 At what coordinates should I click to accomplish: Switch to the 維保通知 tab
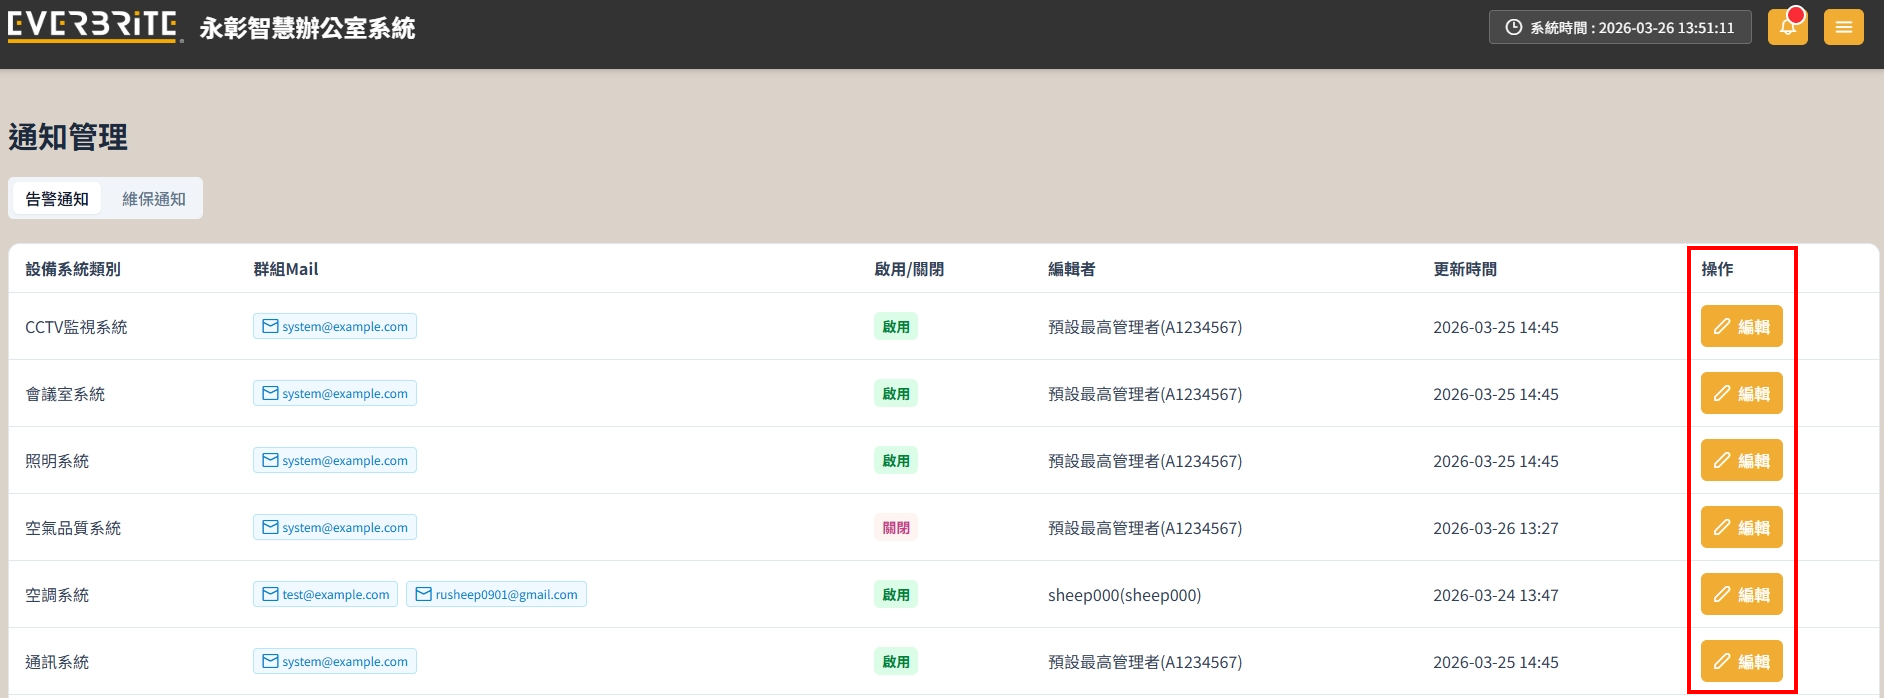click(x=153, y=199)
